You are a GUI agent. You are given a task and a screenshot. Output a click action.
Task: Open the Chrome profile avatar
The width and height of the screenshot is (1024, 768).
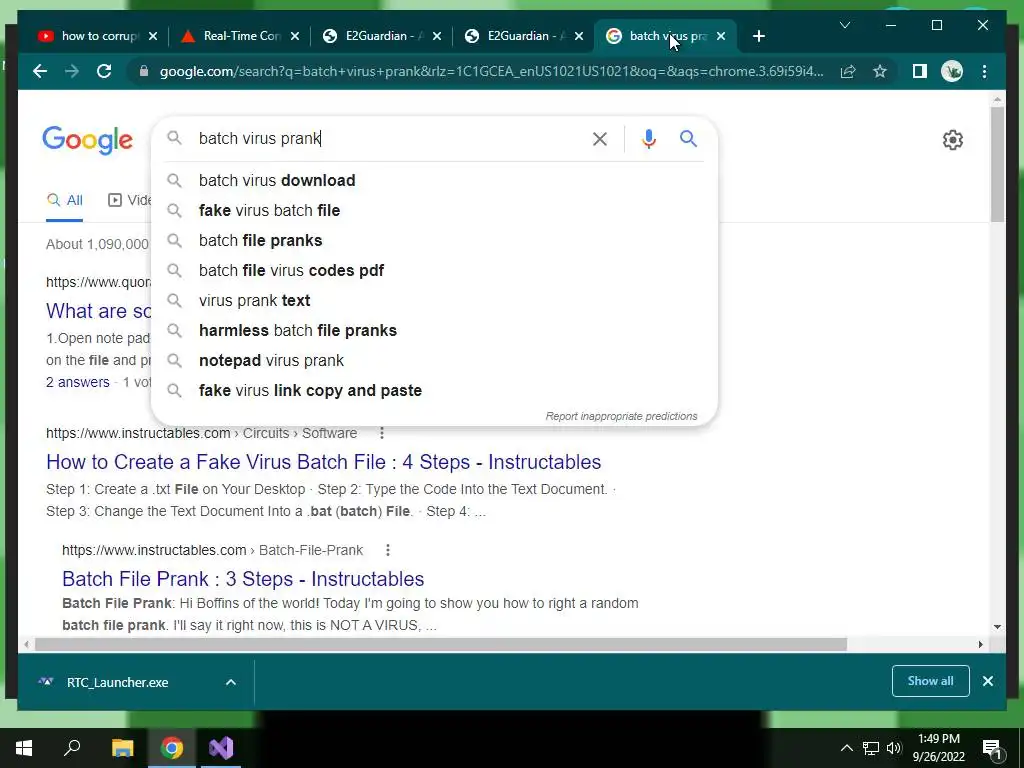(952, 71)
